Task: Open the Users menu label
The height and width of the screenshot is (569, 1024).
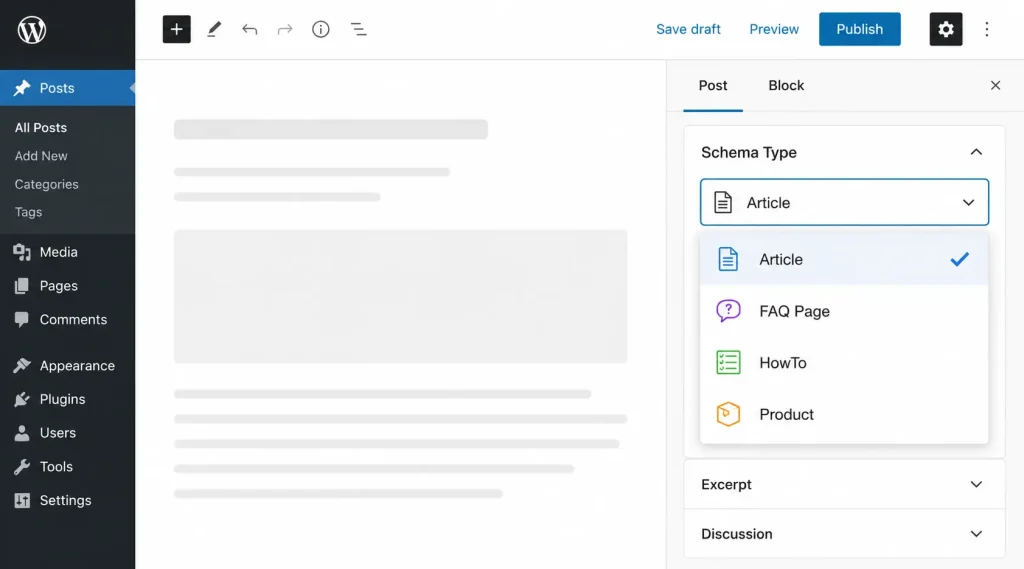Action: click(57, 433)
